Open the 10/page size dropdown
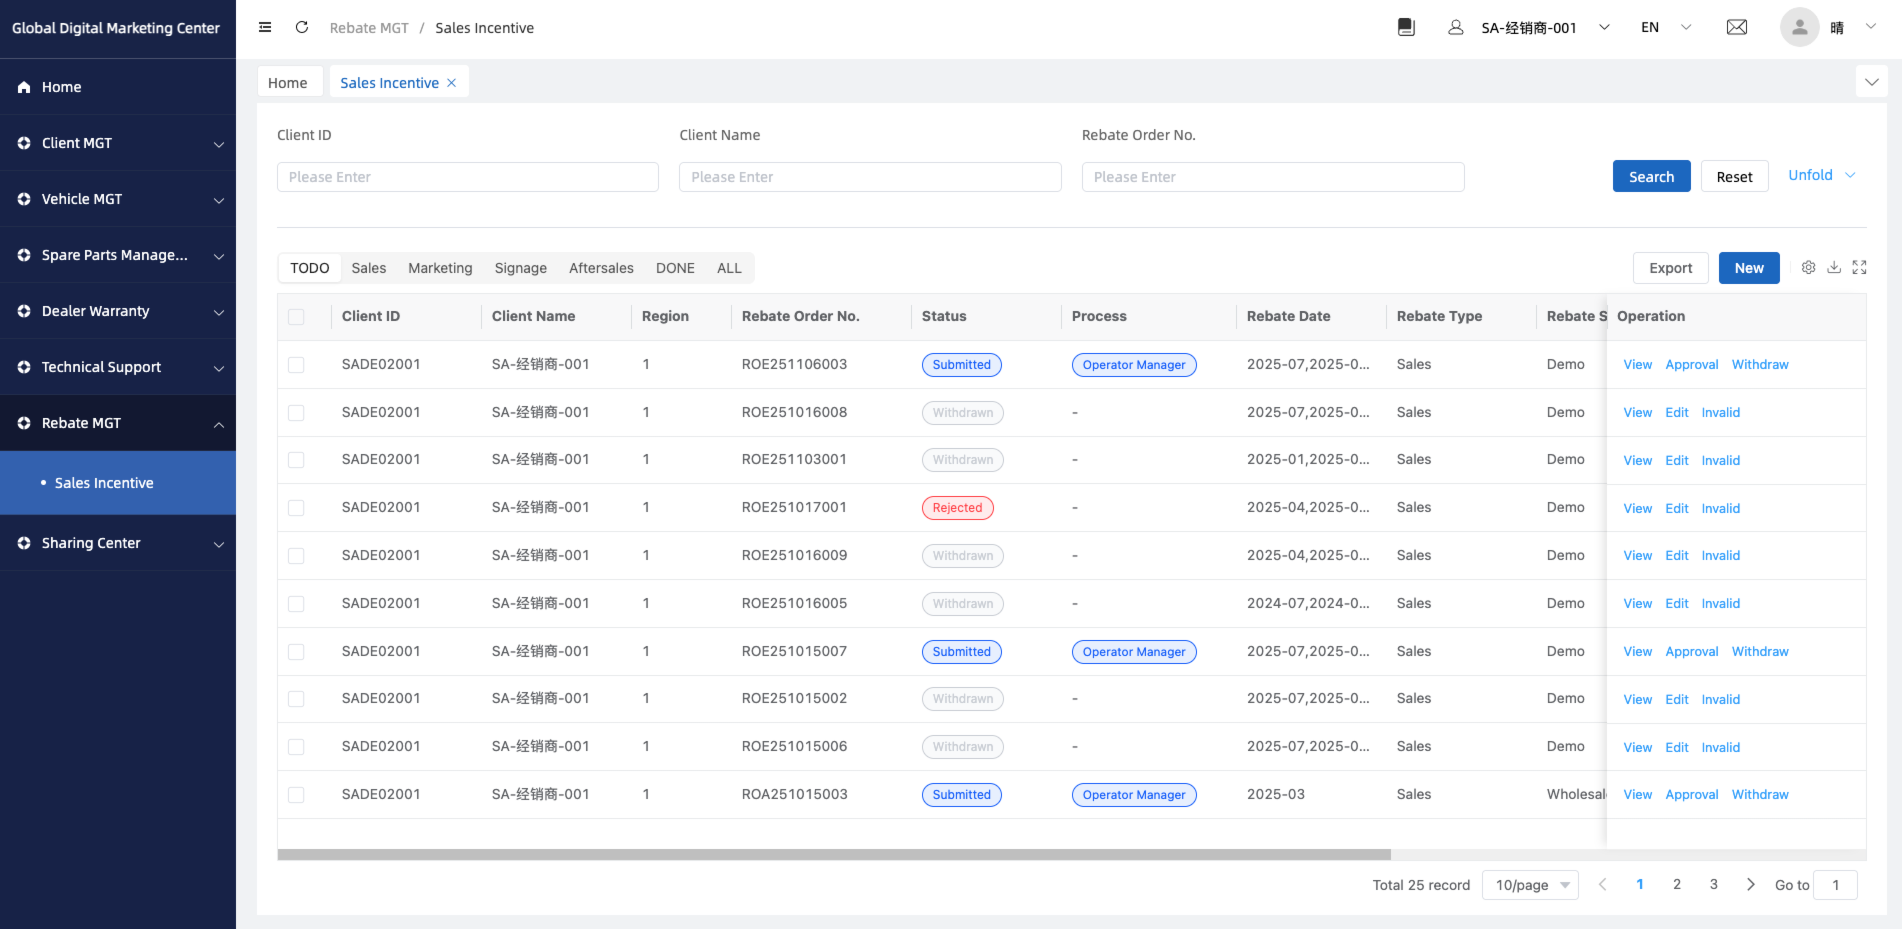This screenshot has width=1902, height=929. (1530, 885)
